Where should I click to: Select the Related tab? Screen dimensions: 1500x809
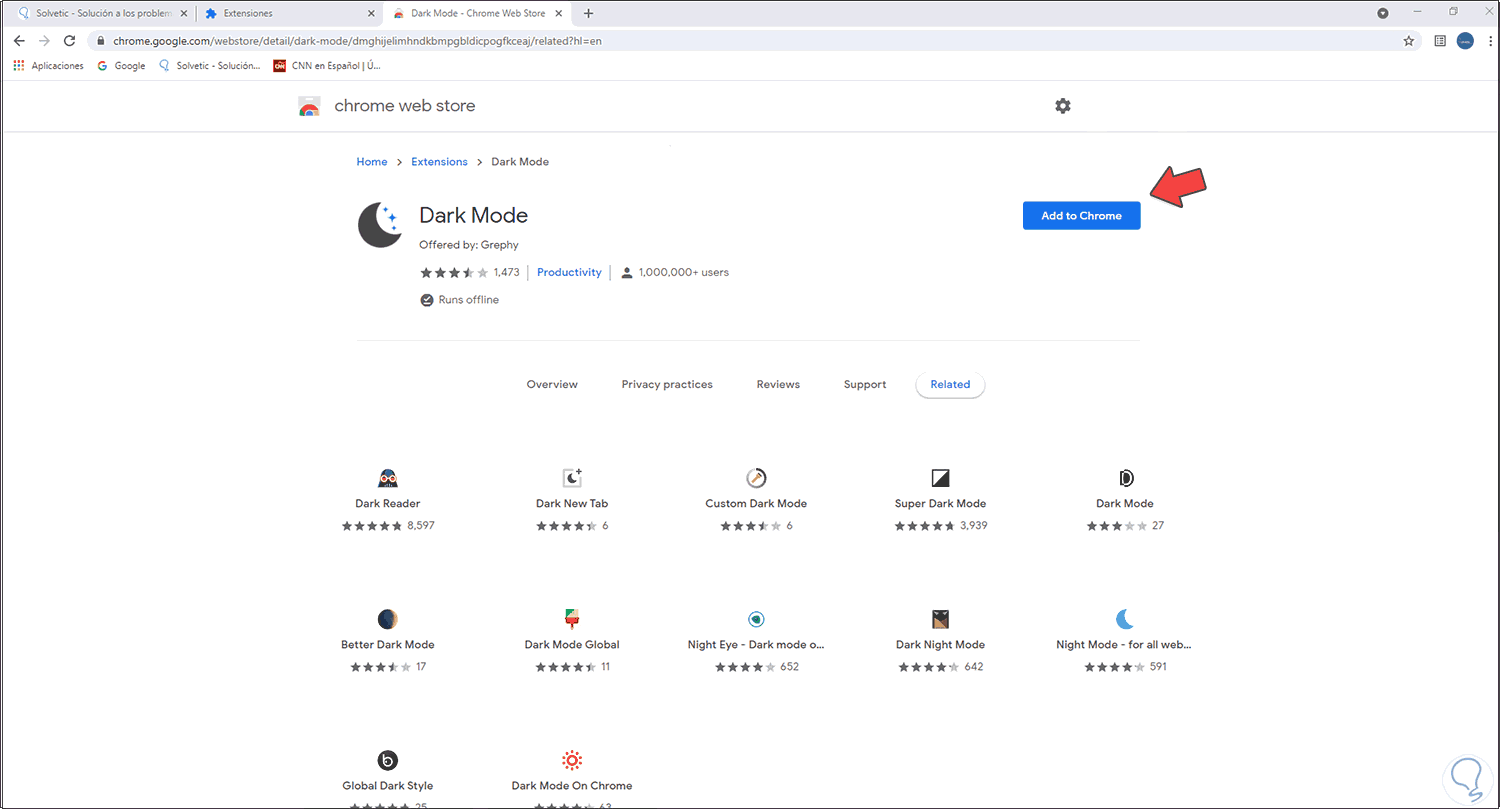click(950, 385)
